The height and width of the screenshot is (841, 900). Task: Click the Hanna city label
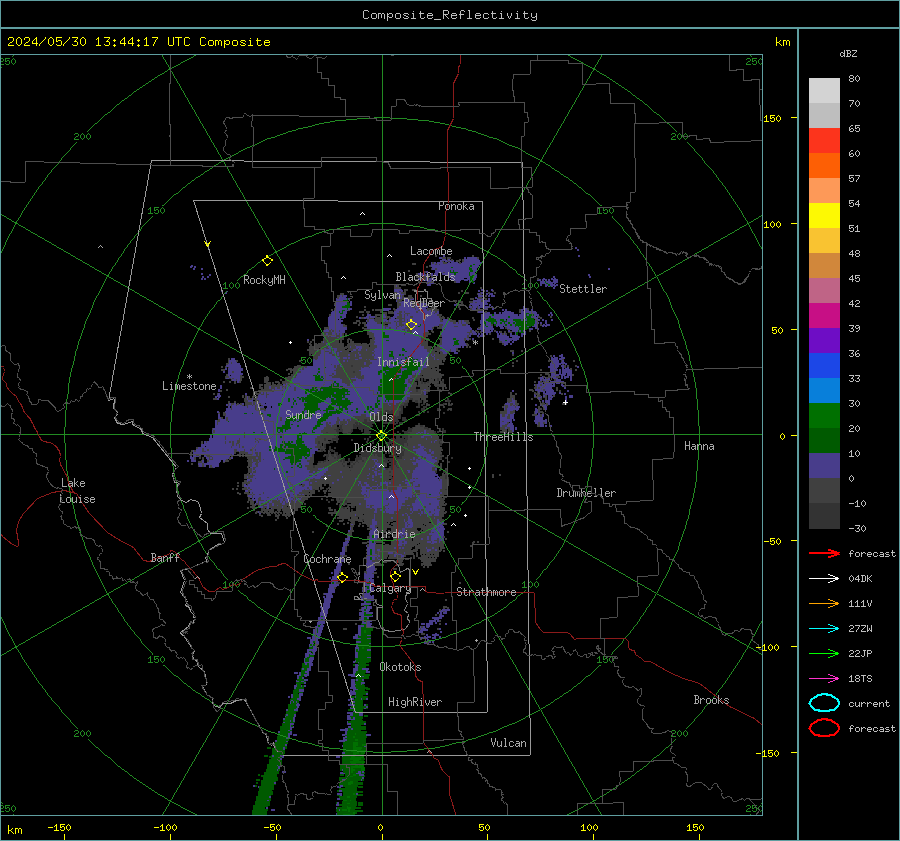pos(699,446)
